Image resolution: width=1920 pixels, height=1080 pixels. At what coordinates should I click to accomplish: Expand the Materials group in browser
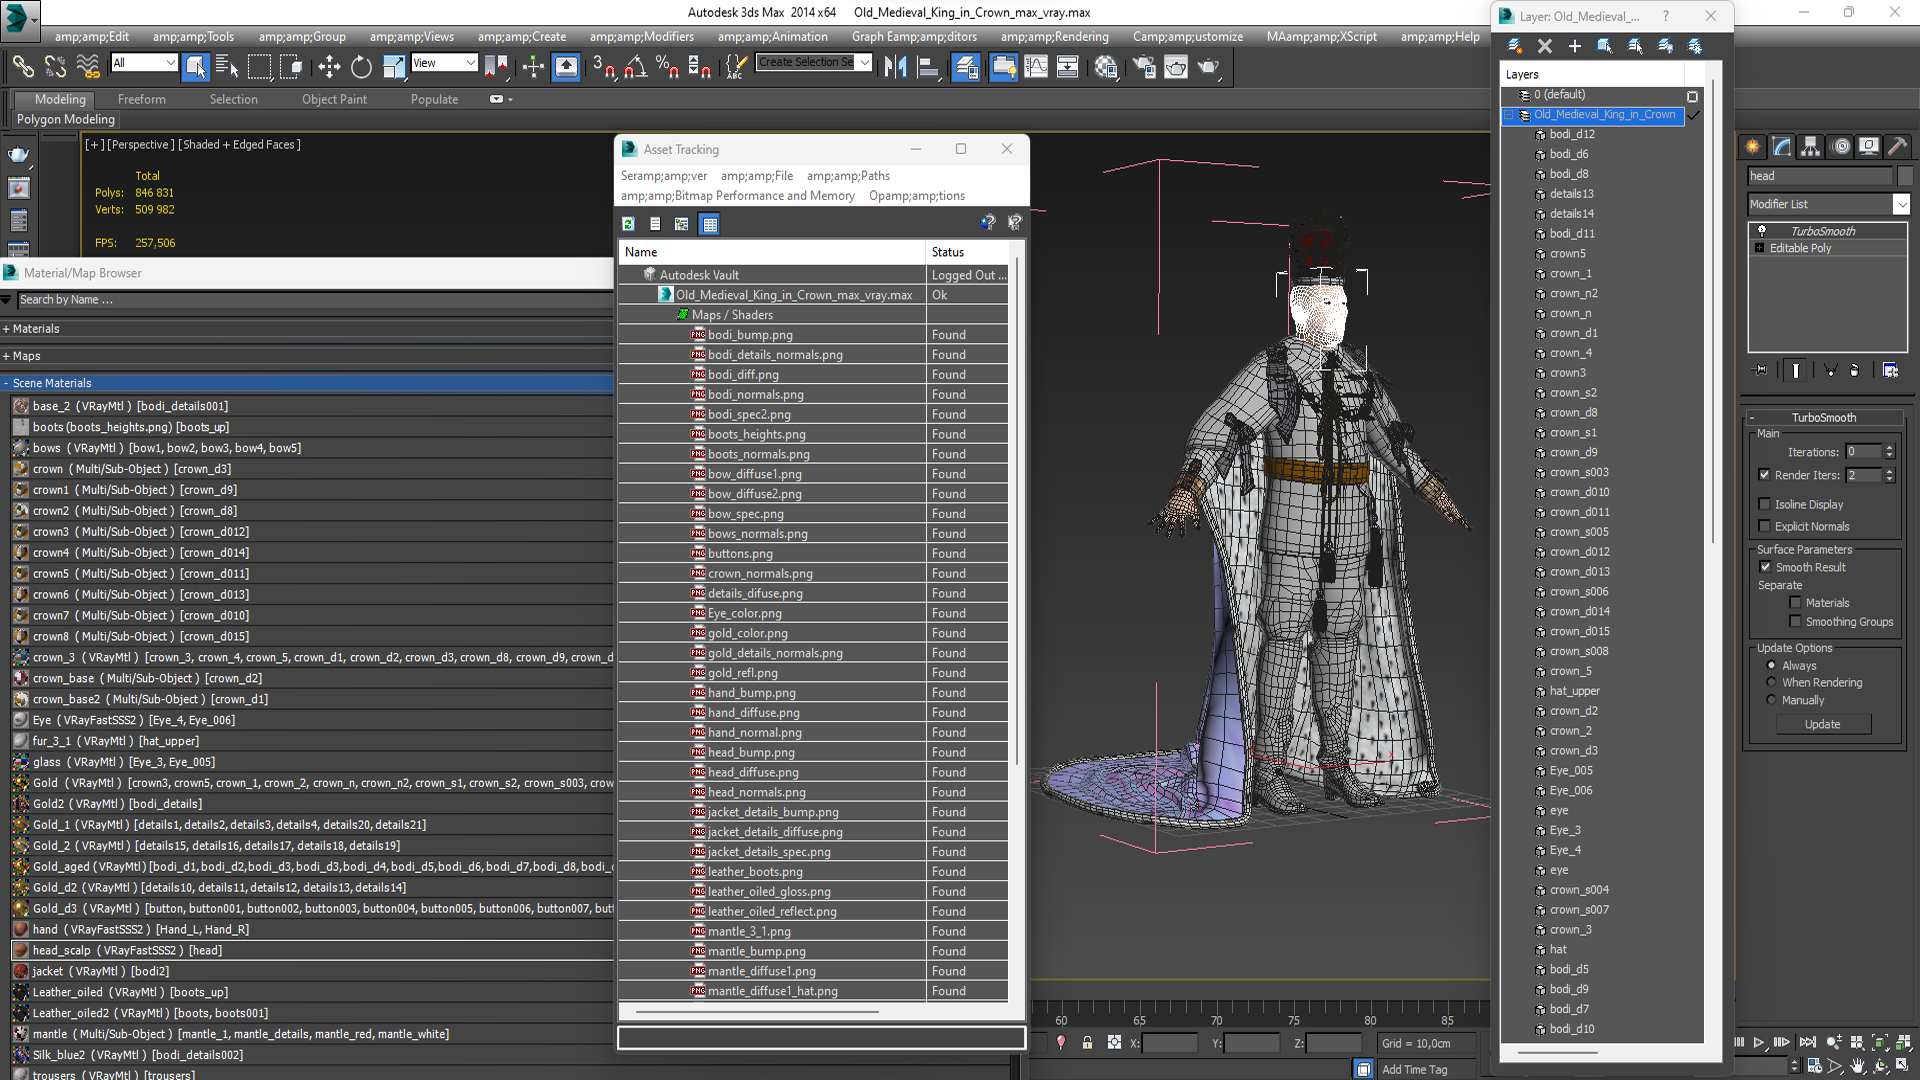coord(6,329)
